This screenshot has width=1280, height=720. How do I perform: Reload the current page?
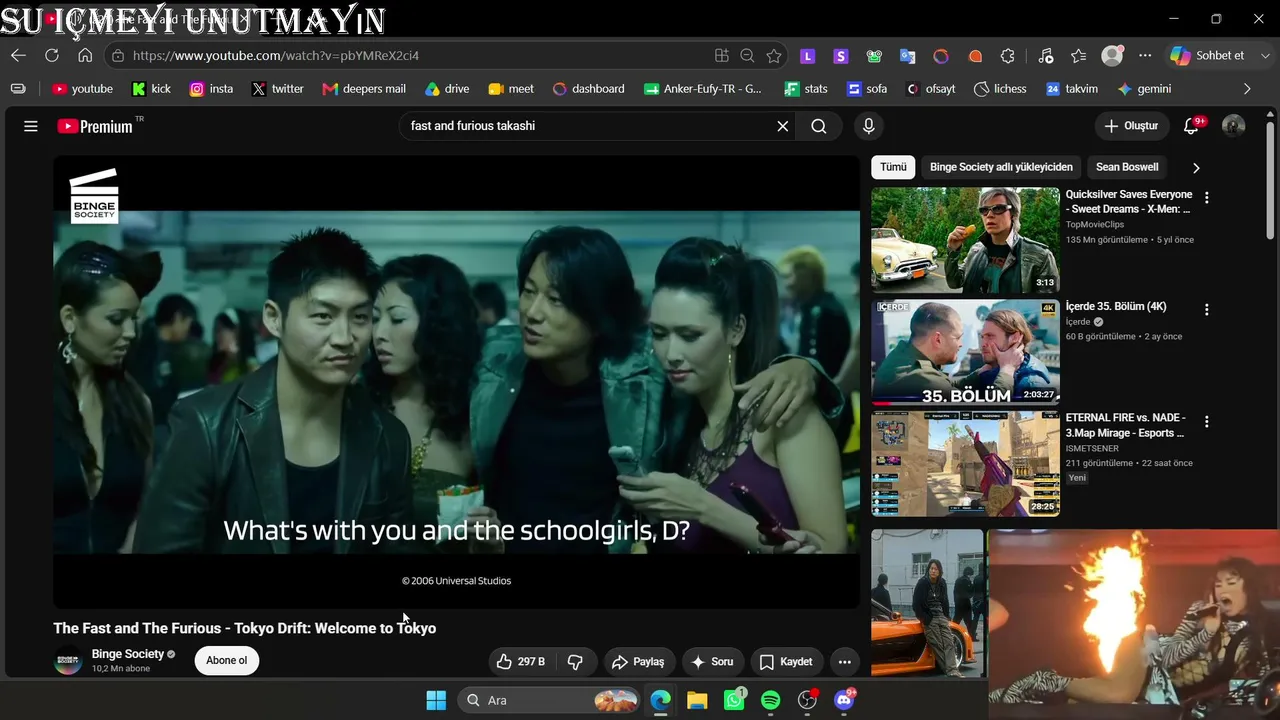(52, 56)
